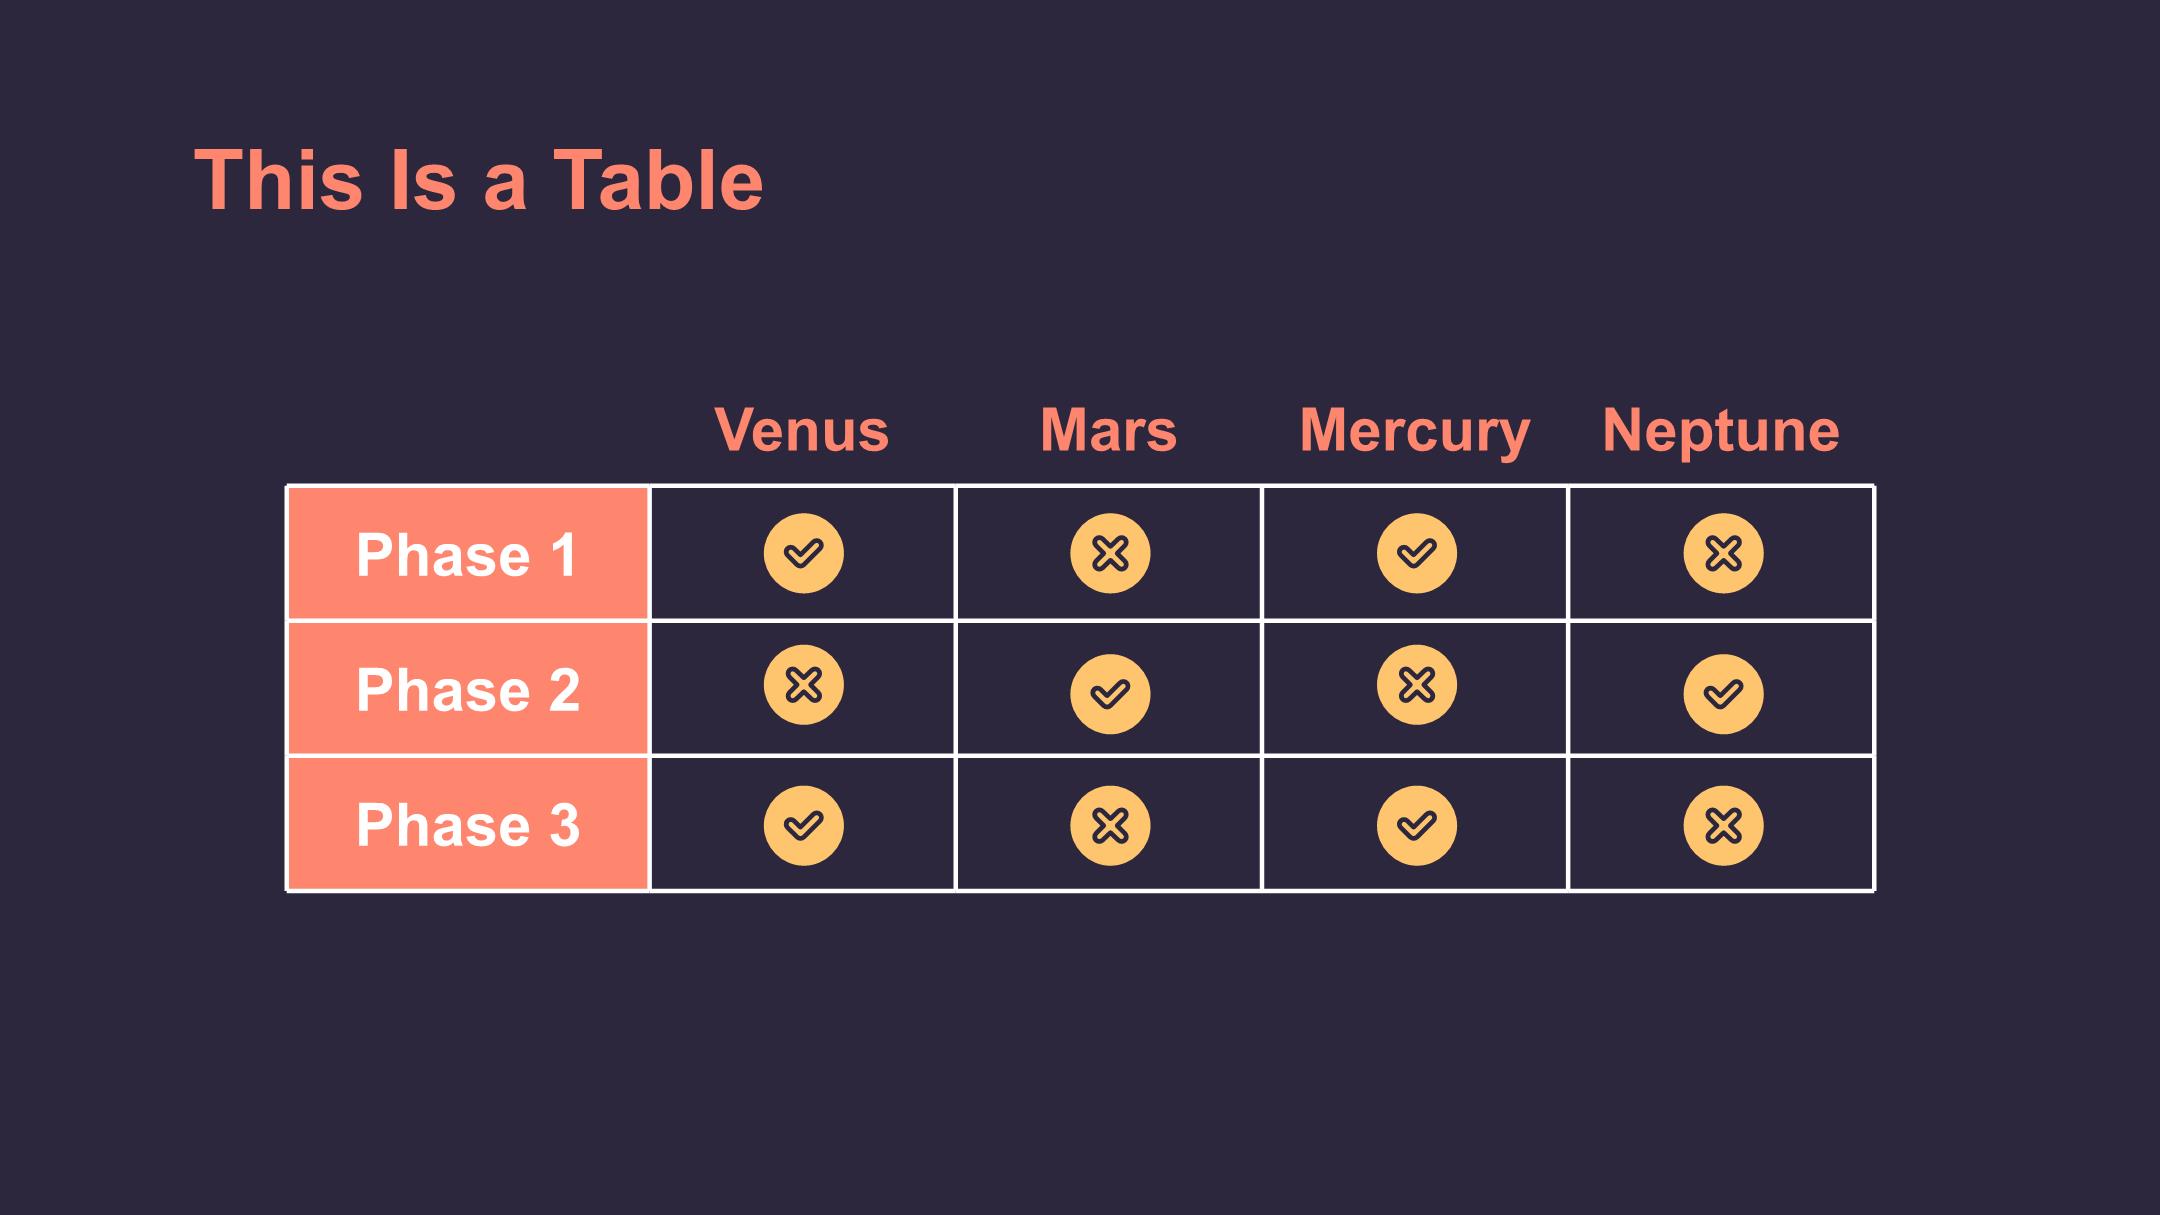Click the Mars column heading
The image size is (2160, 1215).
[x=1108, y=430]
